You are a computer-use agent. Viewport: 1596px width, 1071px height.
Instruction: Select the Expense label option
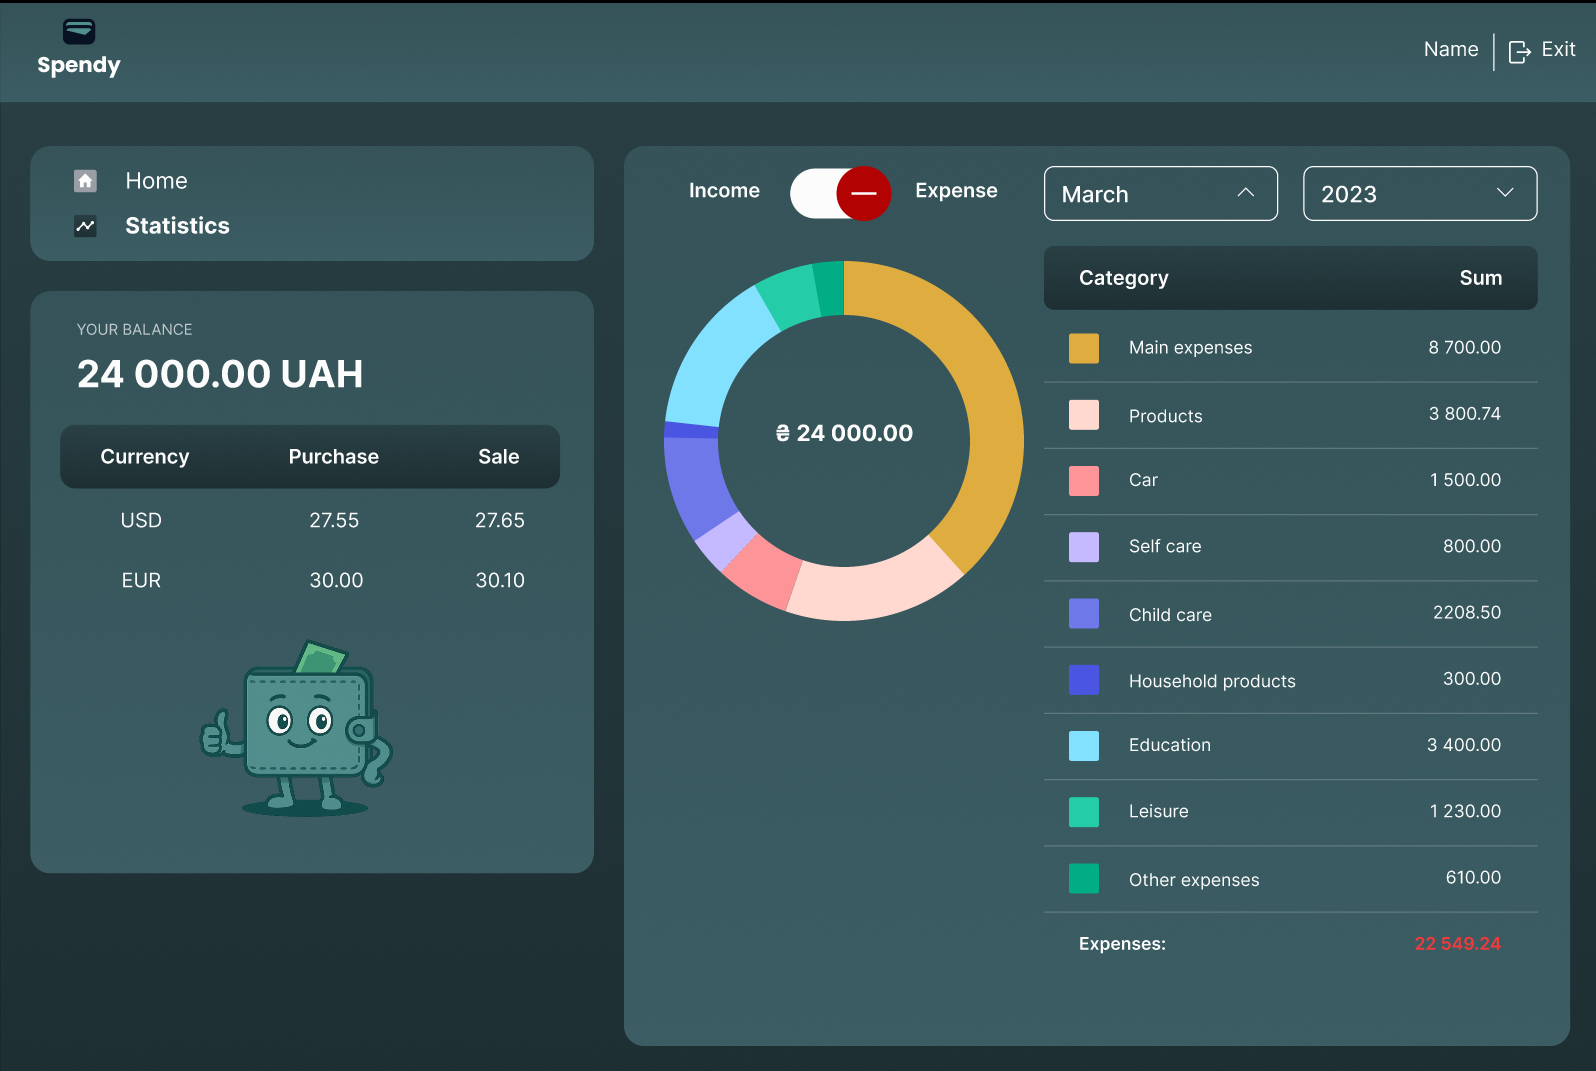click(955, 191)
